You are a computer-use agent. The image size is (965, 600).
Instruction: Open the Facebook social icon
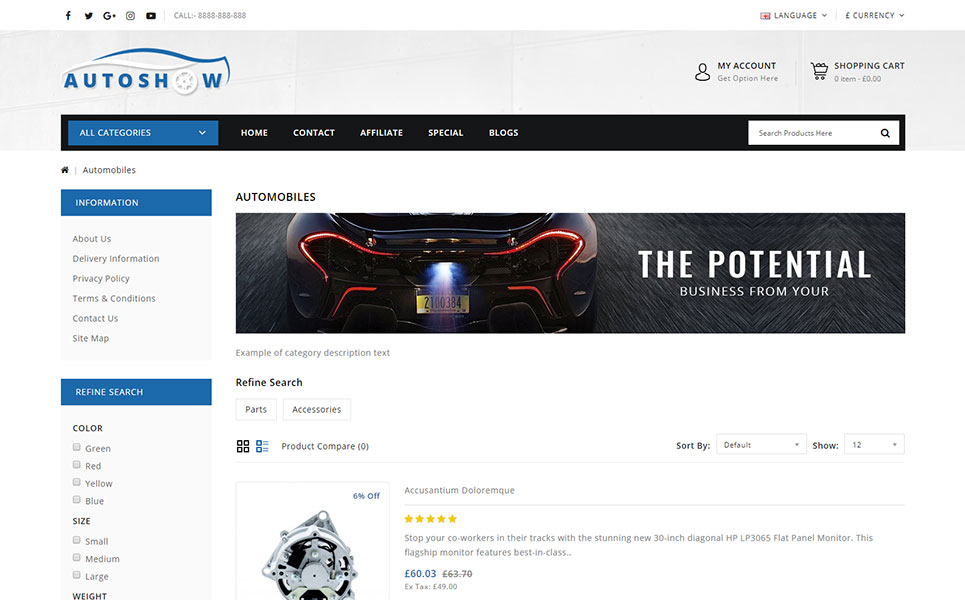[x=68, y=16]
